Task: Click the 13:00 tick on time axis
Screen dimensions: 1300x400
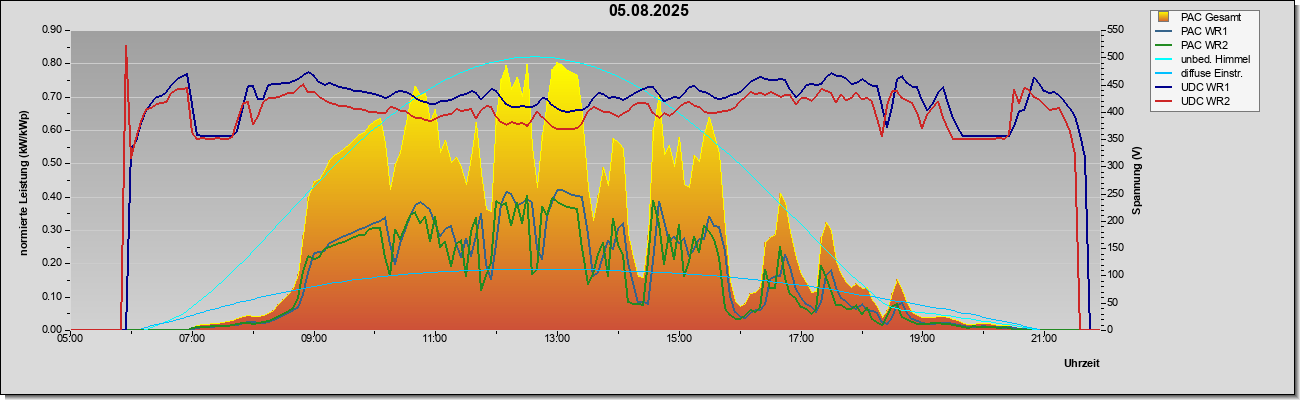Action: [557, 338]
